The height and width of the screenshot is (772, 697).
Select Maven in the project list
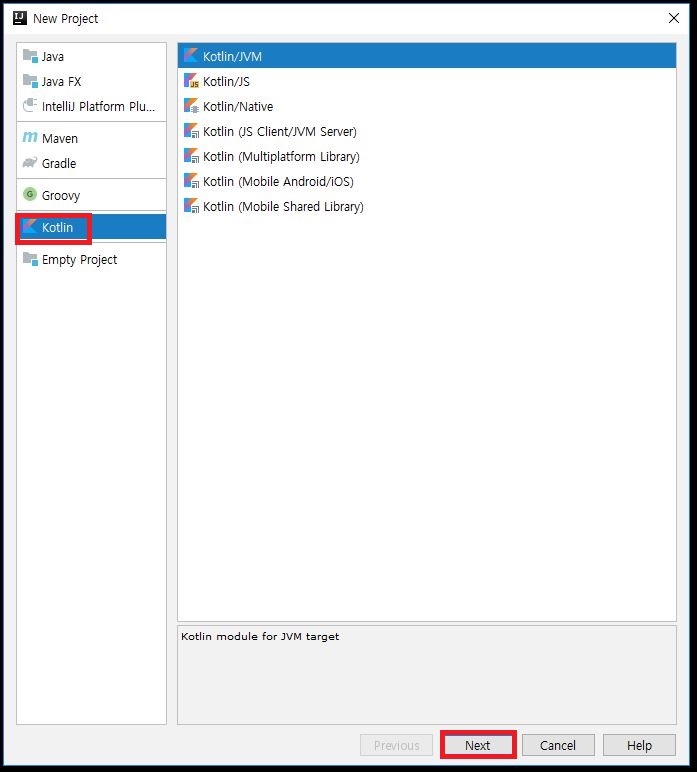click(92, 138)
